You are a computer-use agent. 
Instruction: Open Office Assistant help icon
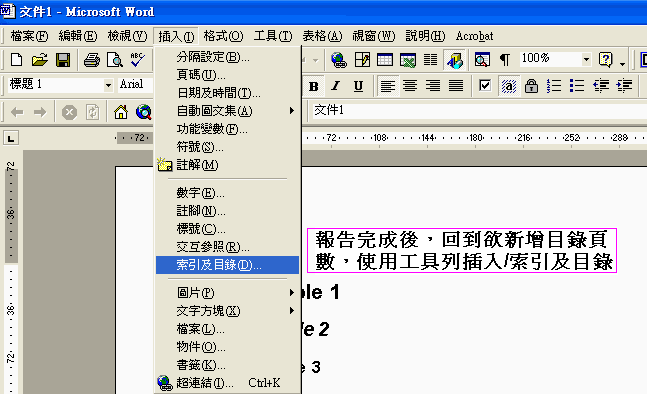click(605, 60)
